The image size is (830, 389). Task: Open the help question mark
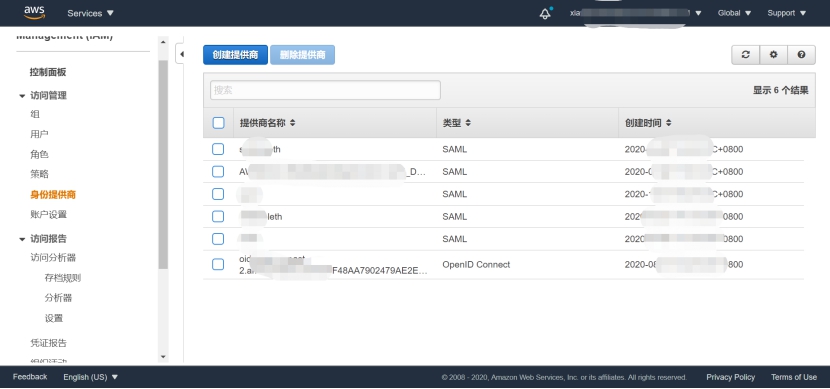tap(801, 55)
